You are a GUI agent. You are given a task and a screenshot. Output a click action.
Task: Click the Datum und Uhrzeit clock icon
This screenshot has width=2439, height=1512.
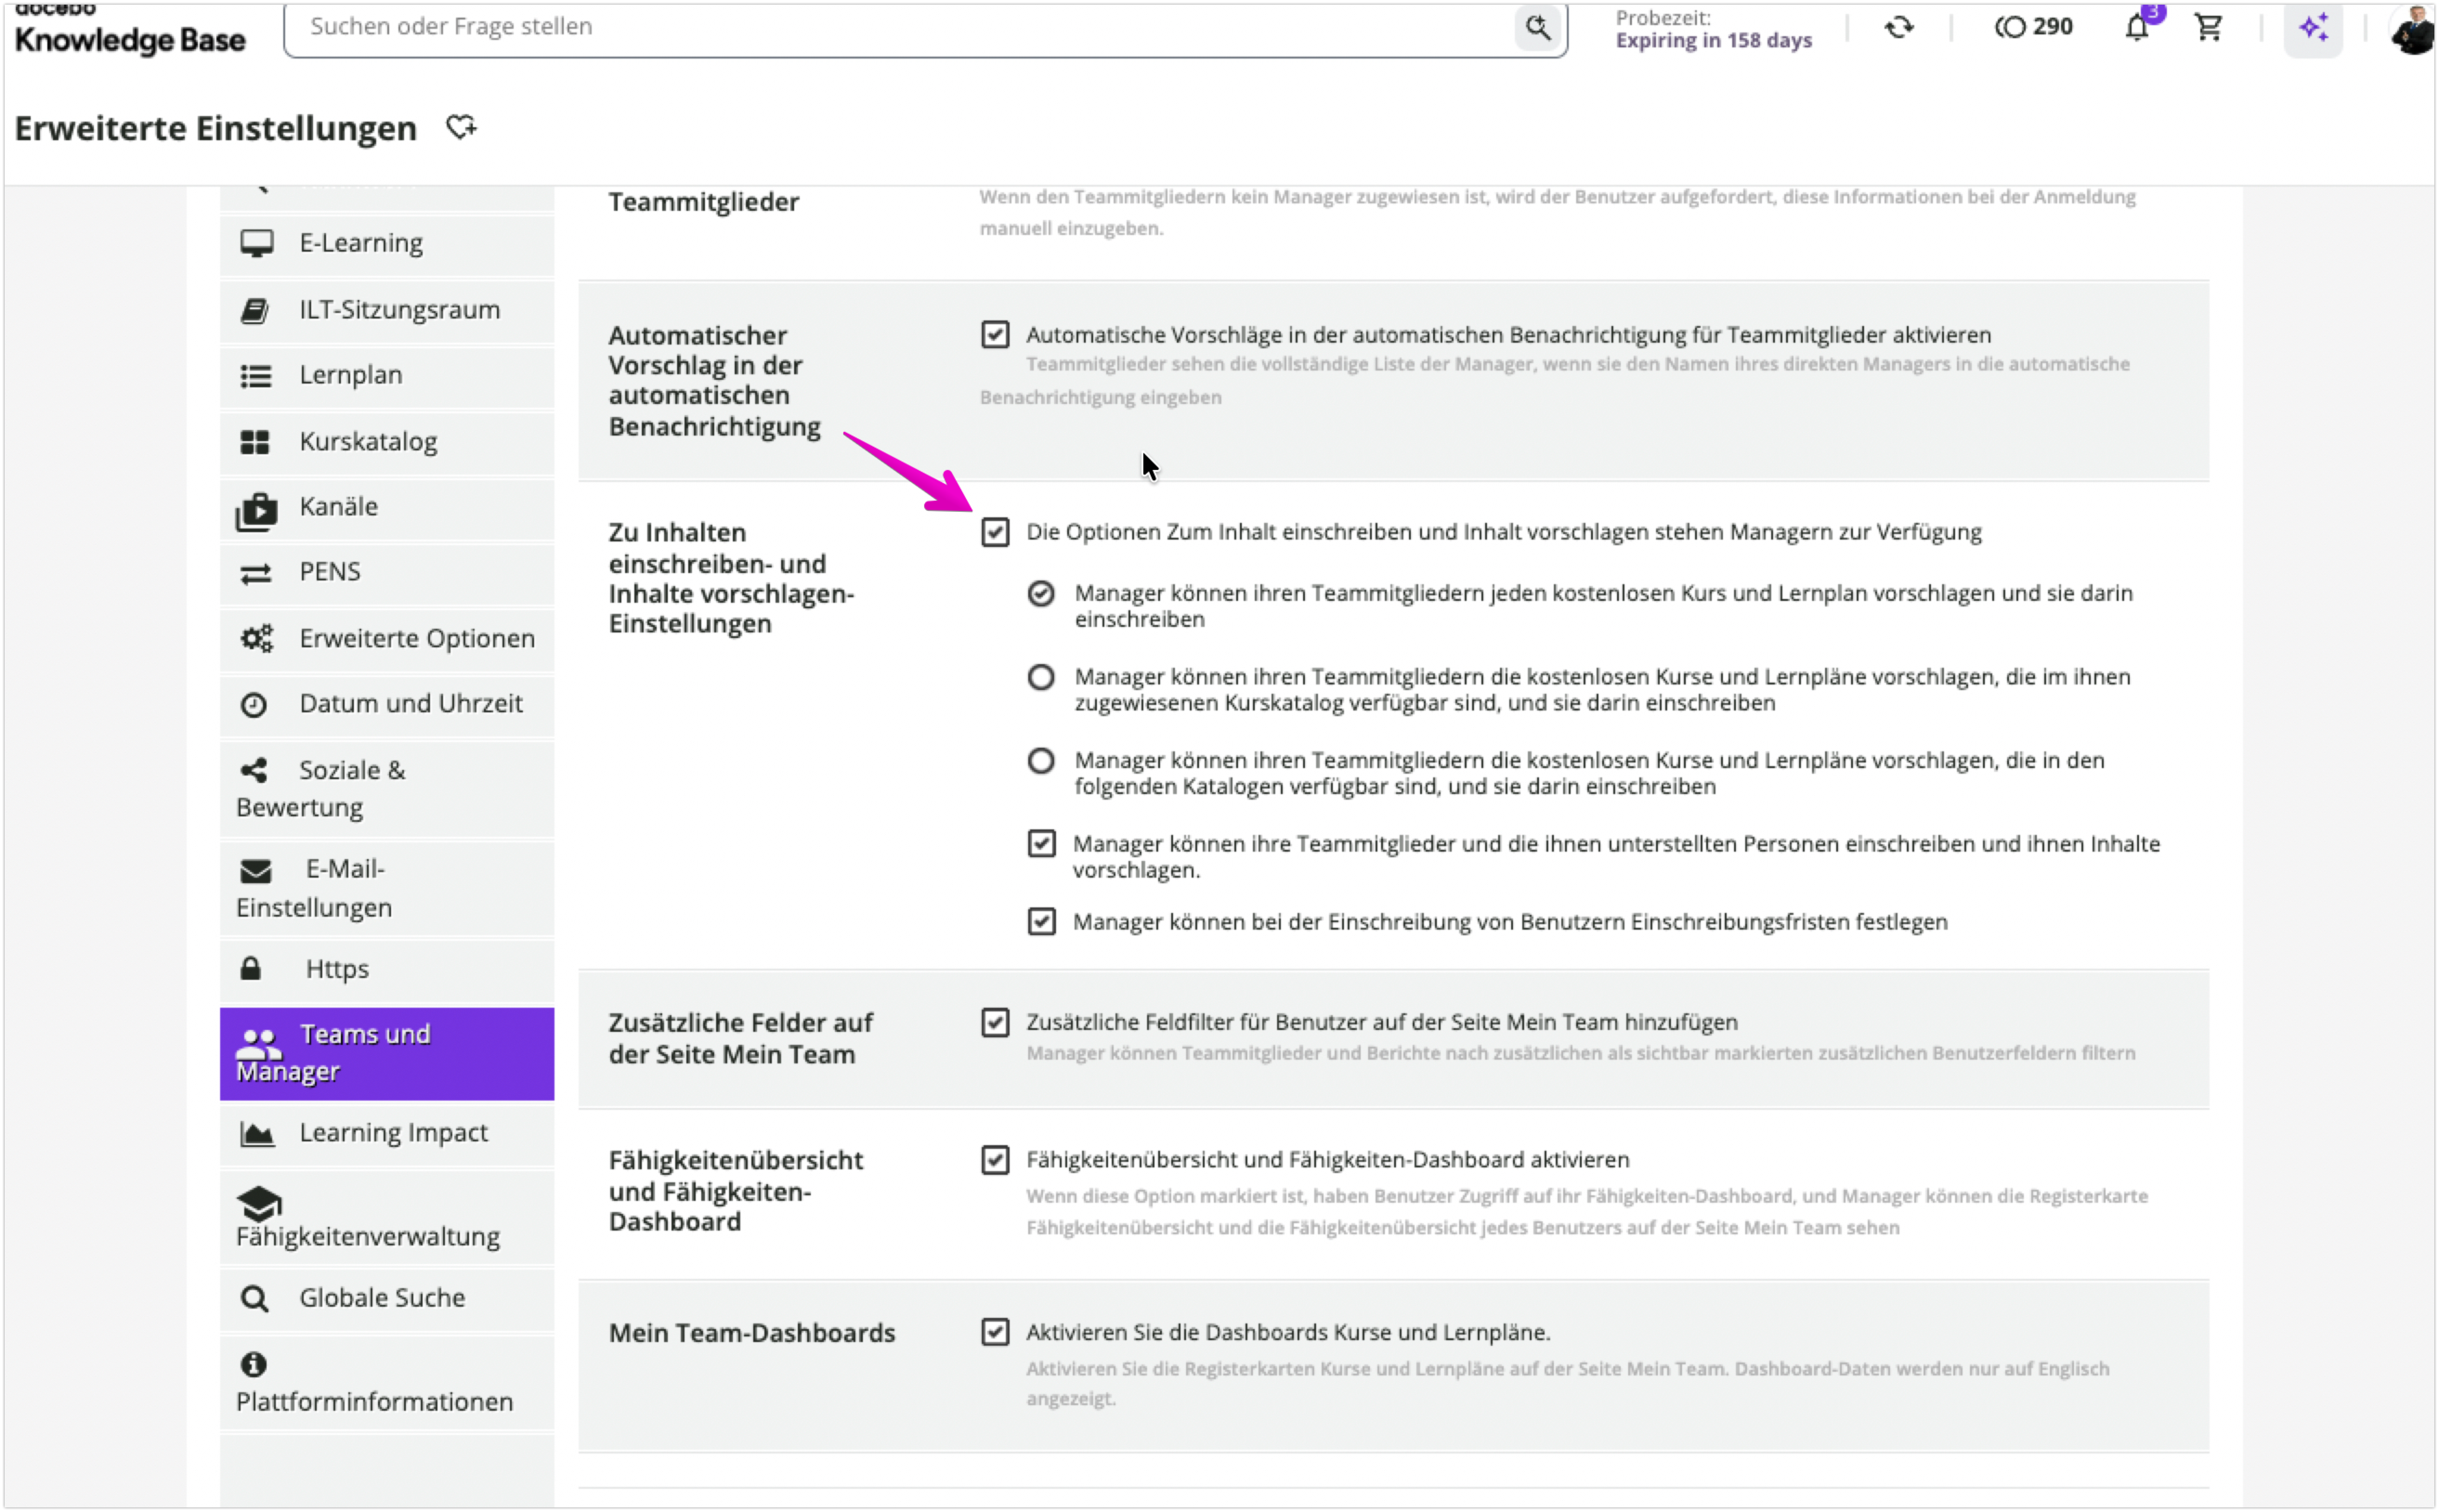pos(253,704)
